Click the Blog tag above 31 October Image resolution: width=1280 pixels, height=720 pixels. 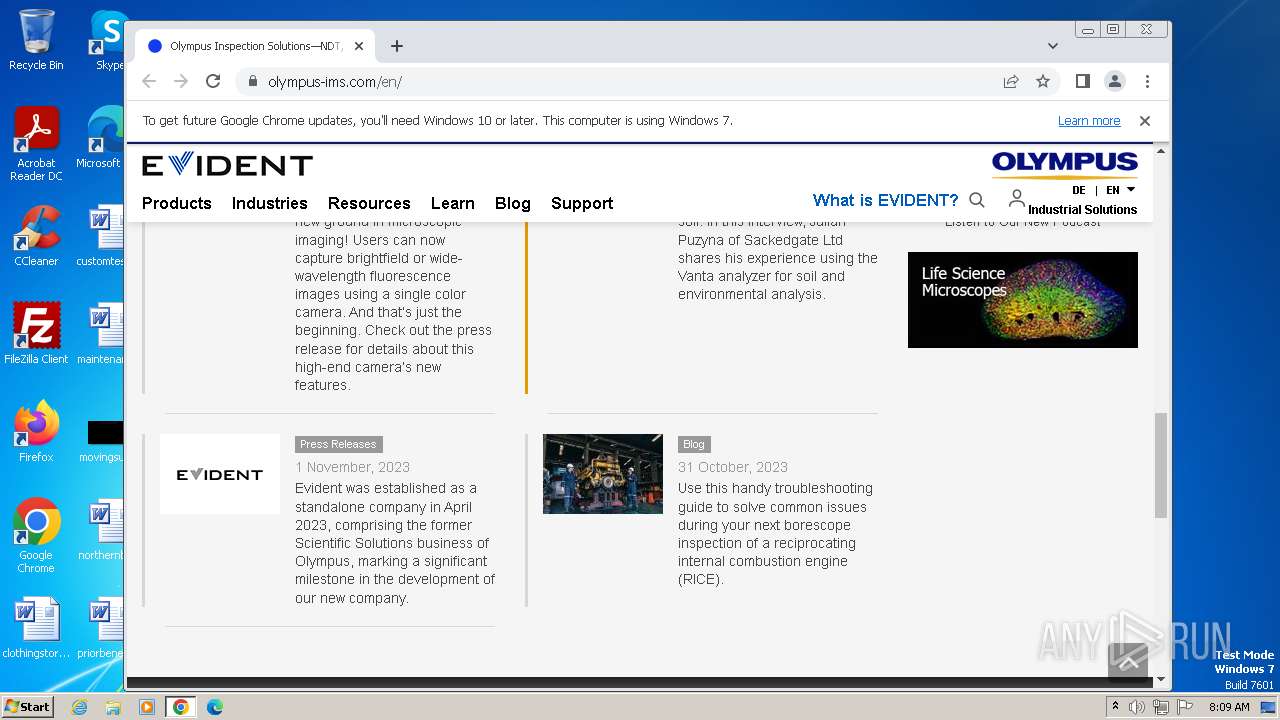pyautogui.click(x=694, y=444)
